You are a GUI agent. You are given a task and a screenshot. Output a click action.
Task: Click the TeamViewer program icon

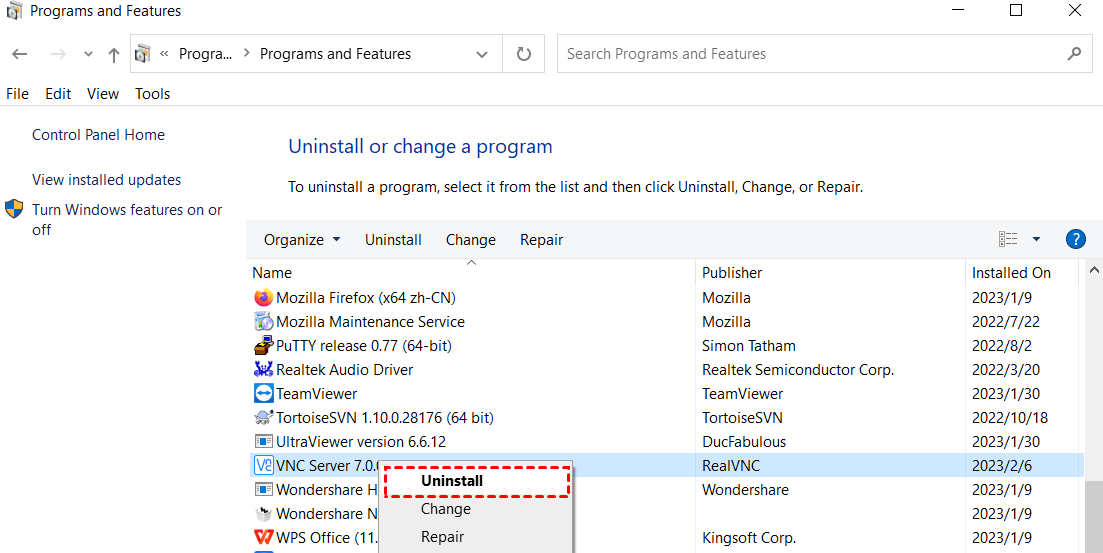pyautogui.click(x=263, y=394)
